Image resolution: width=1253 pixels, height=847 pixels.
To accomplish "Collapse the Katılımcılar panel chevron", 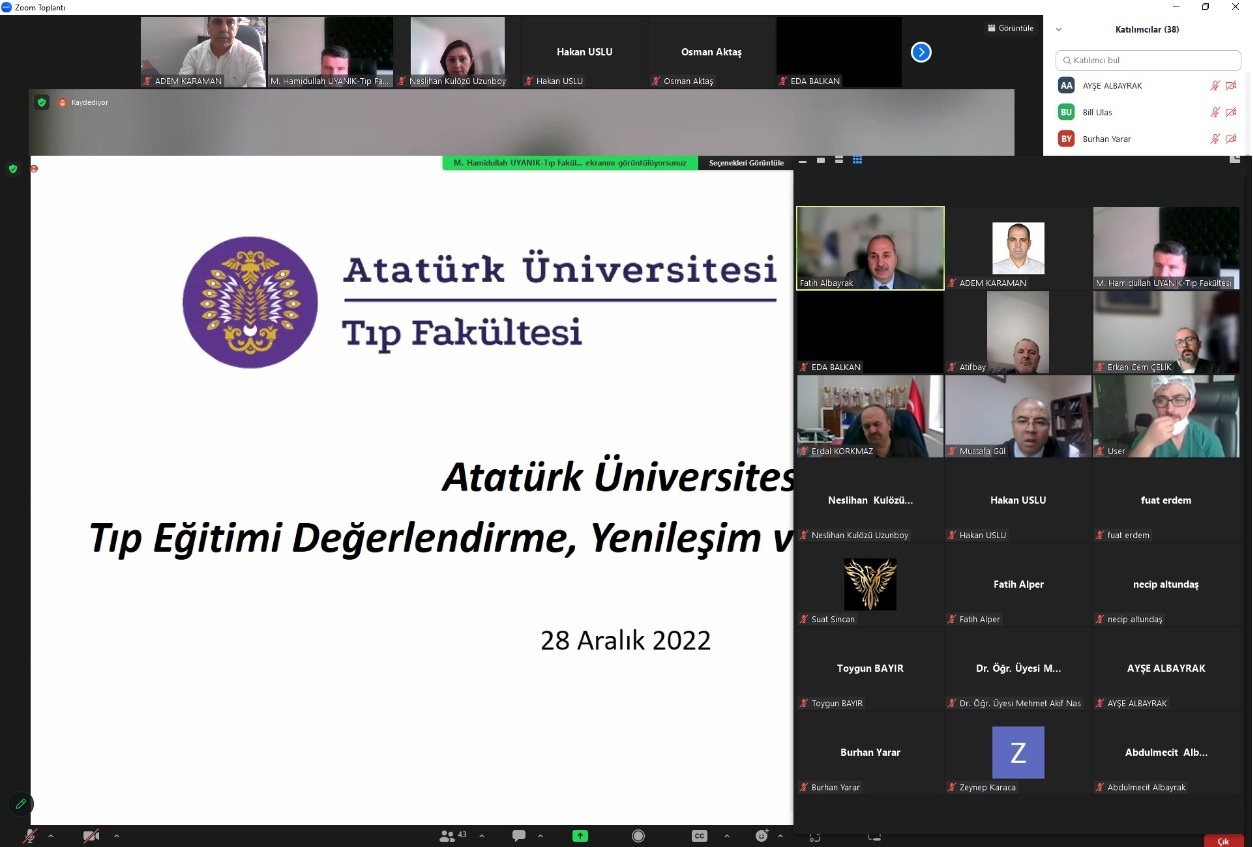I will click(x=1059, y=30).
